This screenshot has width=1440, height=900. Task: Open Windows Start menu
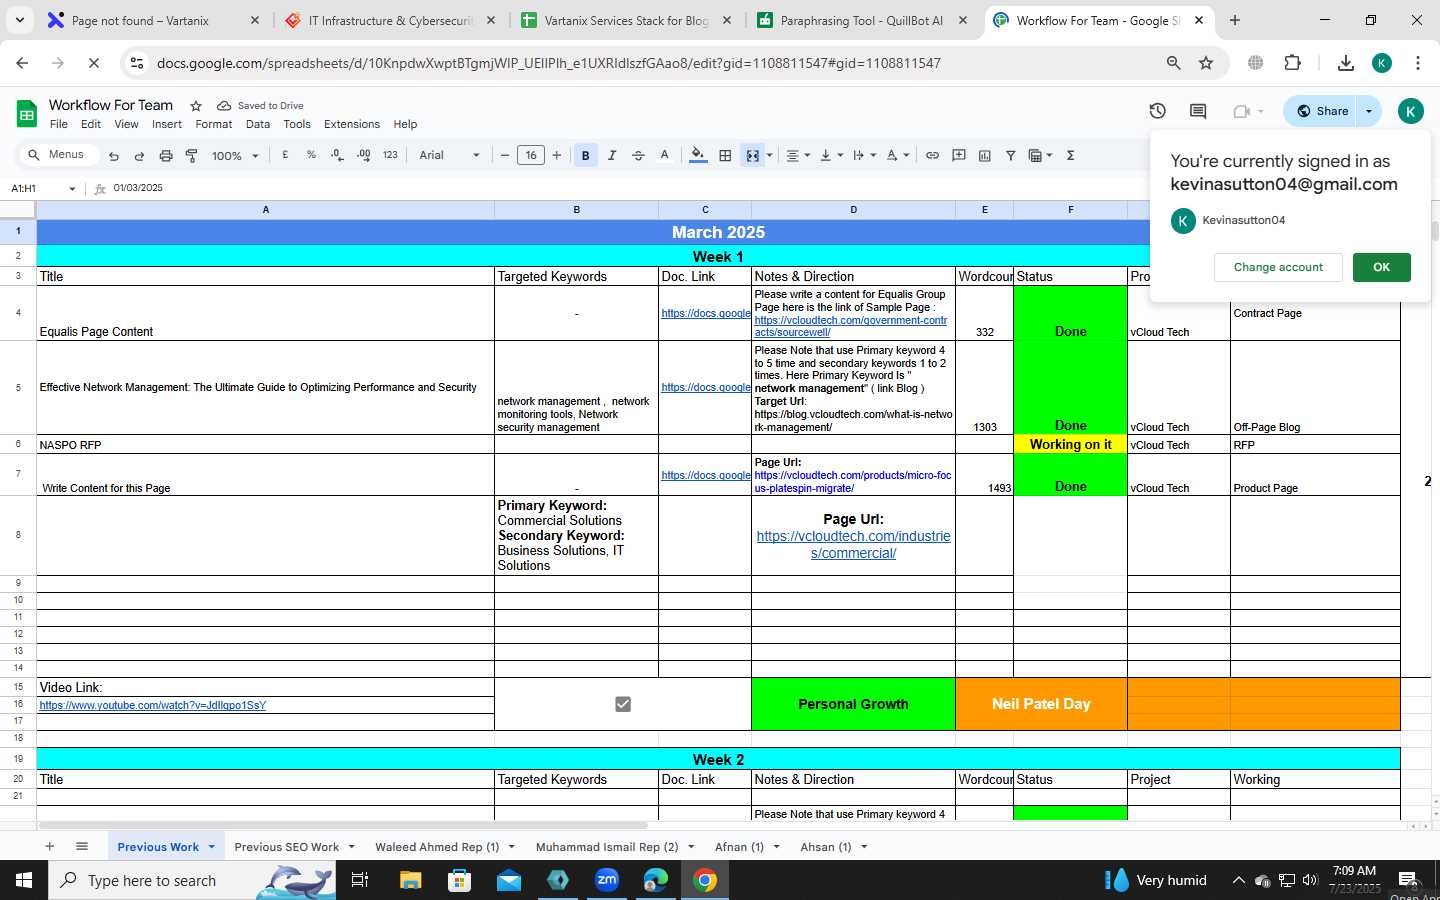[x=24, y=880]
